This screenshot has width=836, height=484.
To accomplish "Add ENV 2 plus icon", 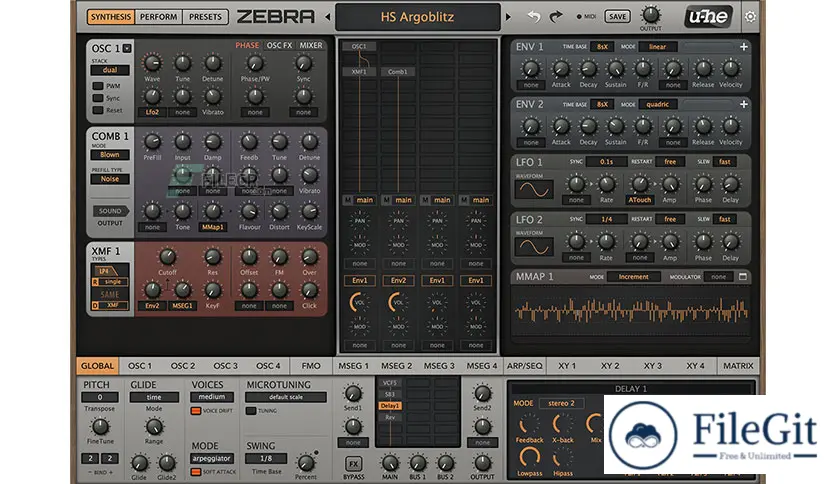I will pos(743,104).
